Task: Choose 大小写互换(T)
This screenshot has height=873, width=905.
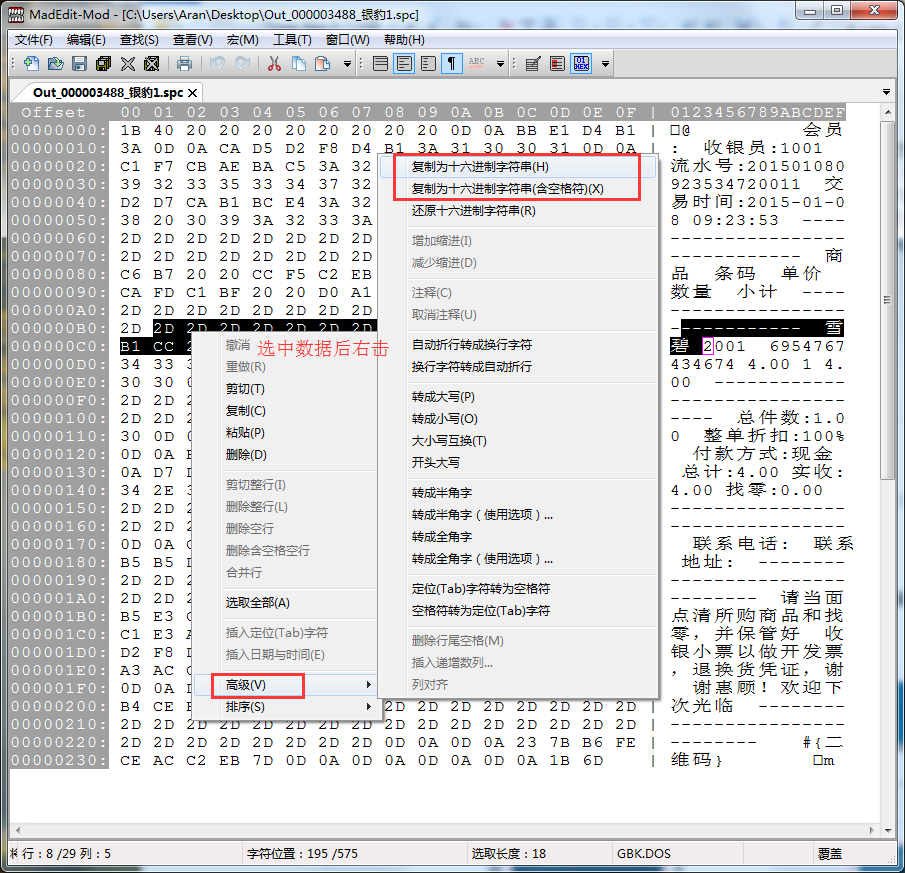Action: point(517,440)
